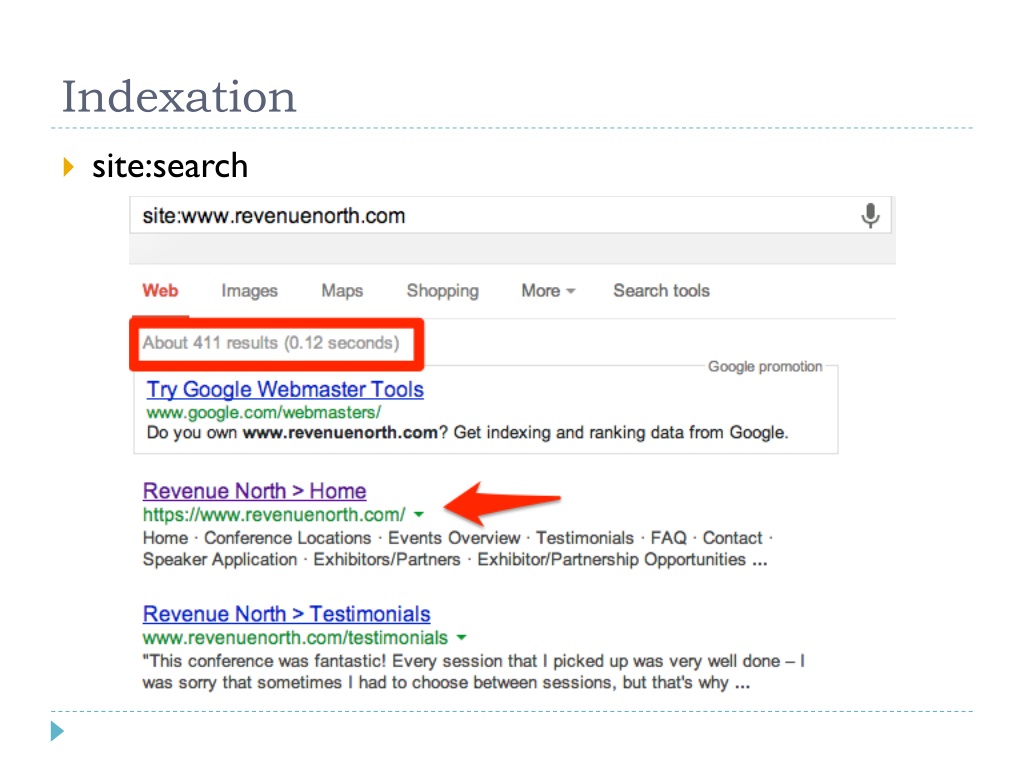Select the Web search tab

(160, 291)
